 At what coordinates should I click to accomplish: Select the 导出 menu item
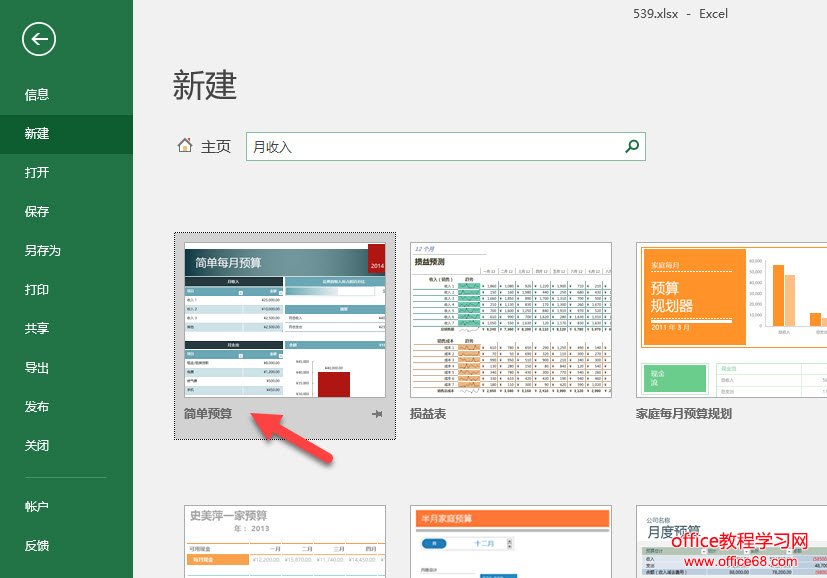[x=37, y=368]
